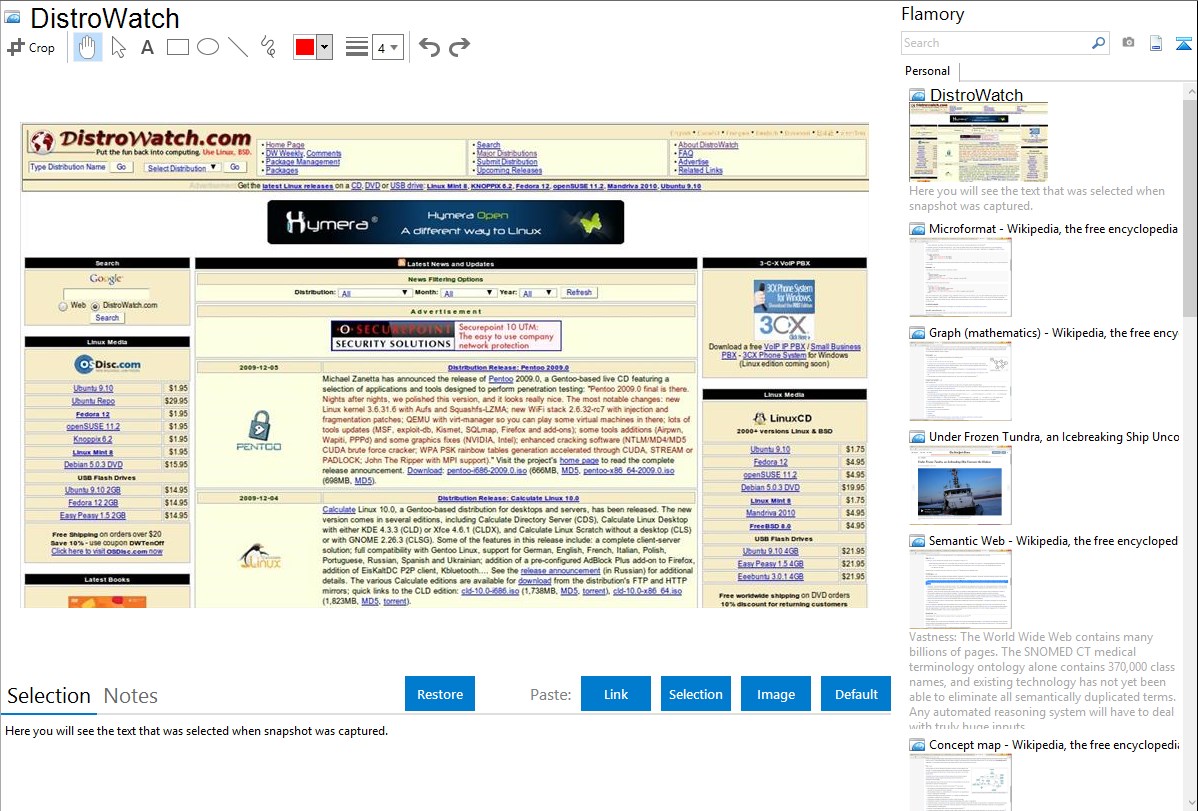Click the About DistroWatch link
The height and width of the screenshot is (811, 1198).
pos(708,144)
